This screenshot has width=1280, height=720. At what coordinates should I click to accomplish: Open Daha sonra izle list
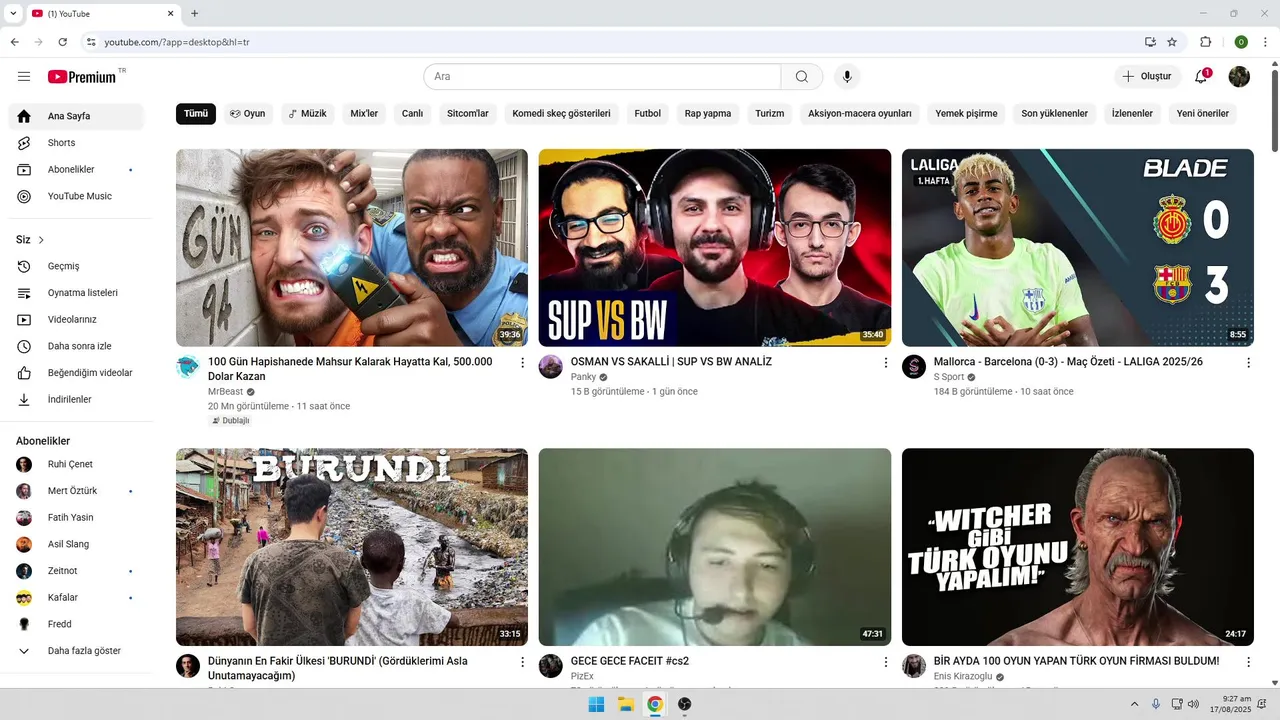76,346
